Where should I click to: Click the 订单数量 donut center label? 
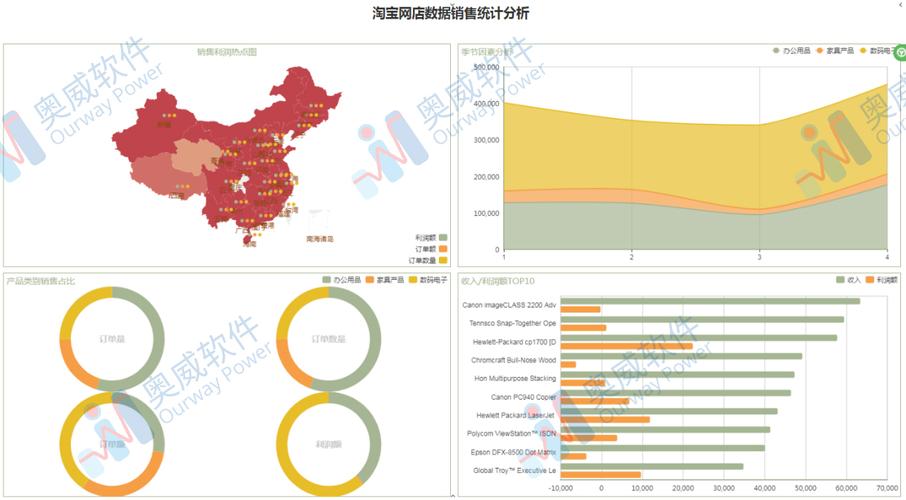tap(329, 339)
